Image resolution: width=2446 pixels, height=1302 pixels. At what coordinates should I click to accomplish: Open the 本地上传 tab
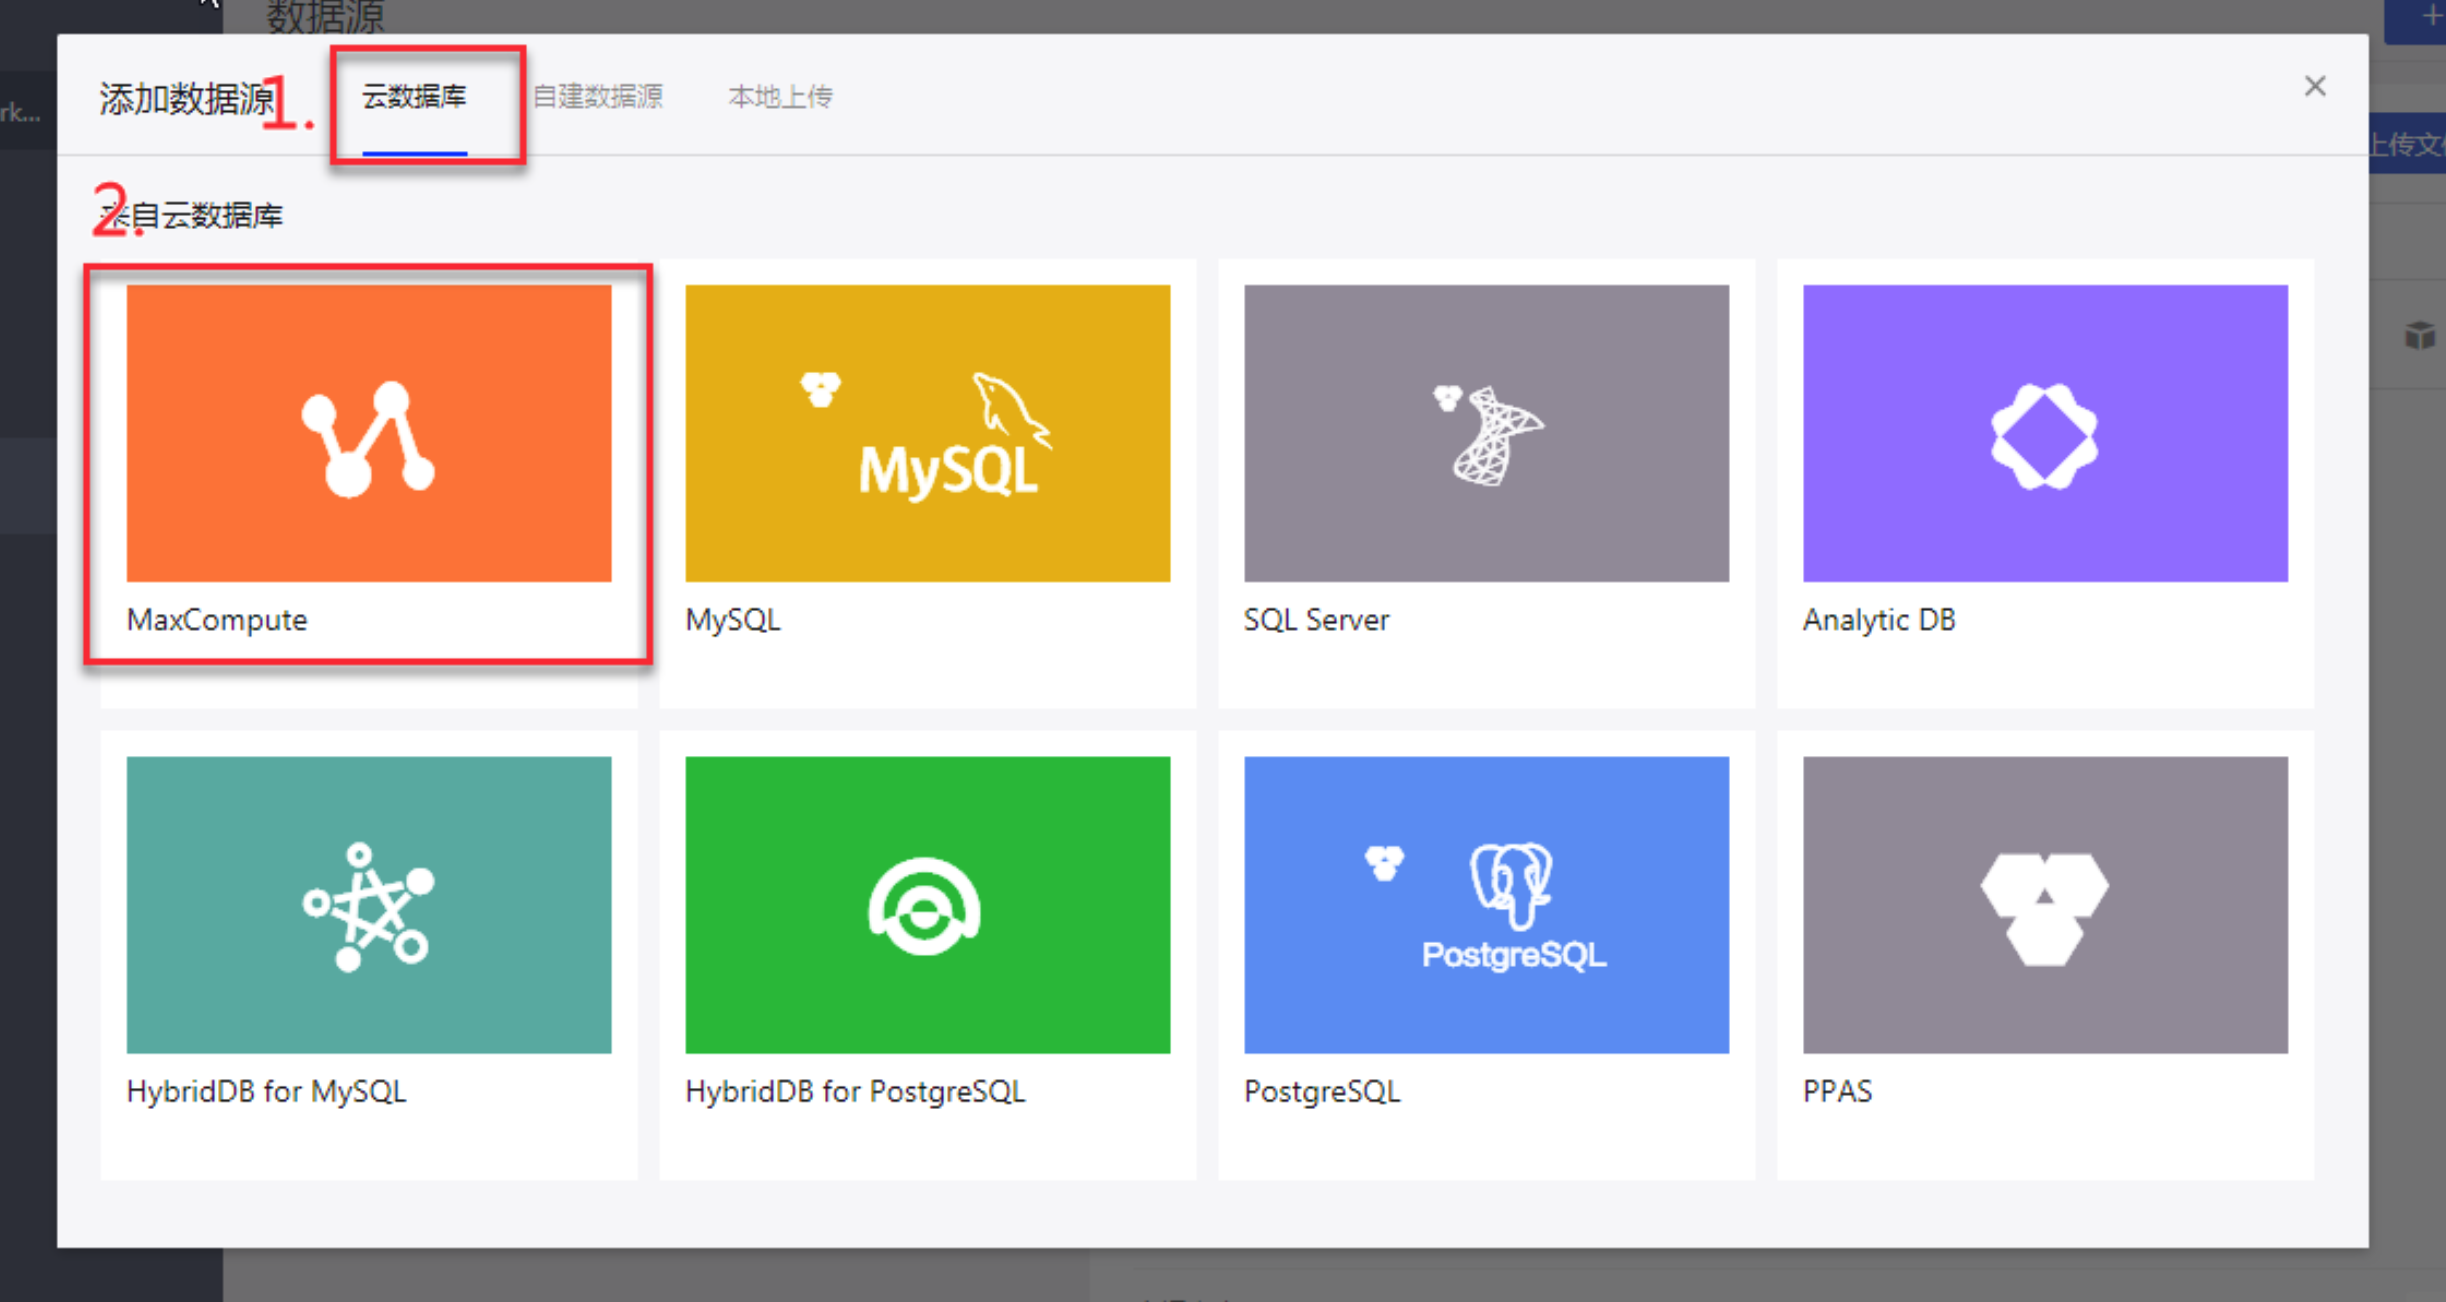point(780,97)
